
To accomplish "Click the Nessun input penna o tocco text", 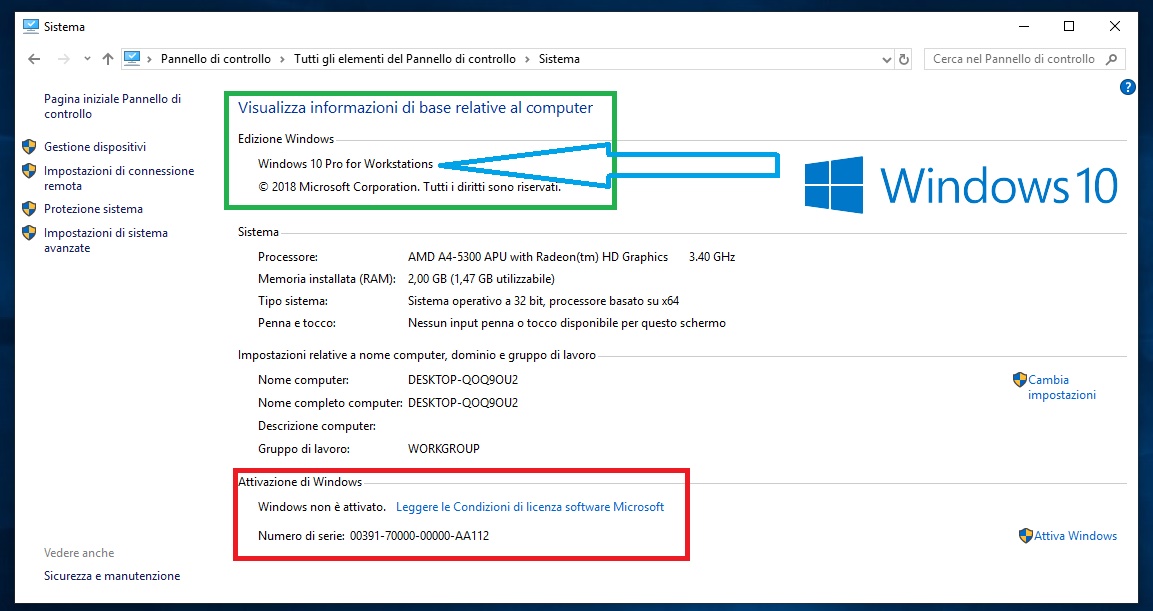I will pos(567,323).
